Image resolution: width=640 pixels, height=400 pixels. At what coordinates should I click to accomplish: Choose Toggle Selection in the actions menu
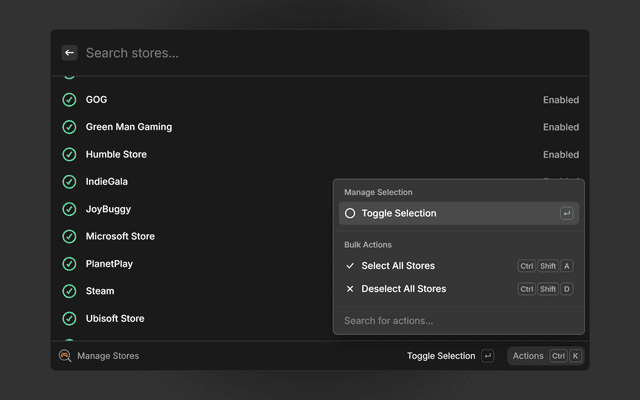click(x=459, y=213)
